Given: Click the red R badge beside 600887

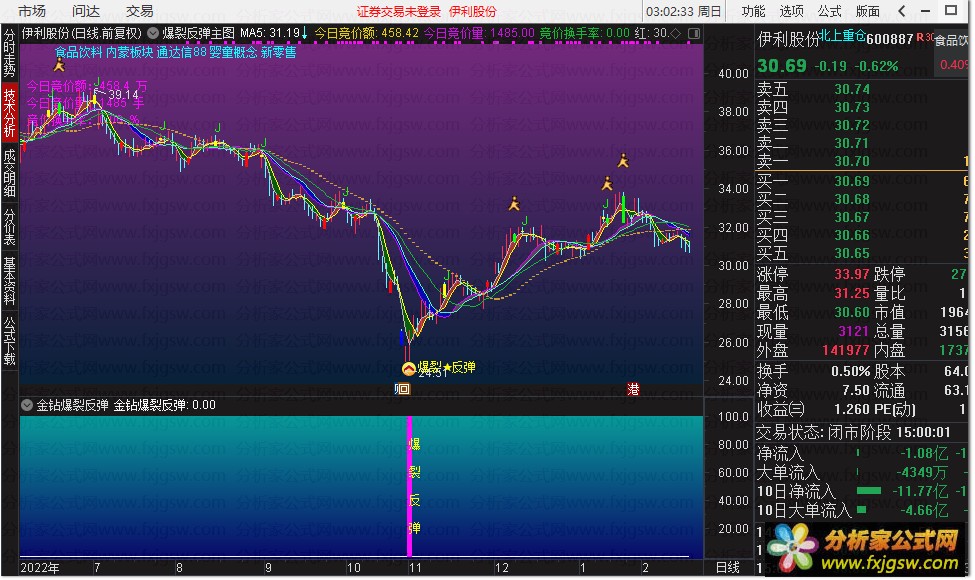Looking at the screenshot, I should point(920,38).
